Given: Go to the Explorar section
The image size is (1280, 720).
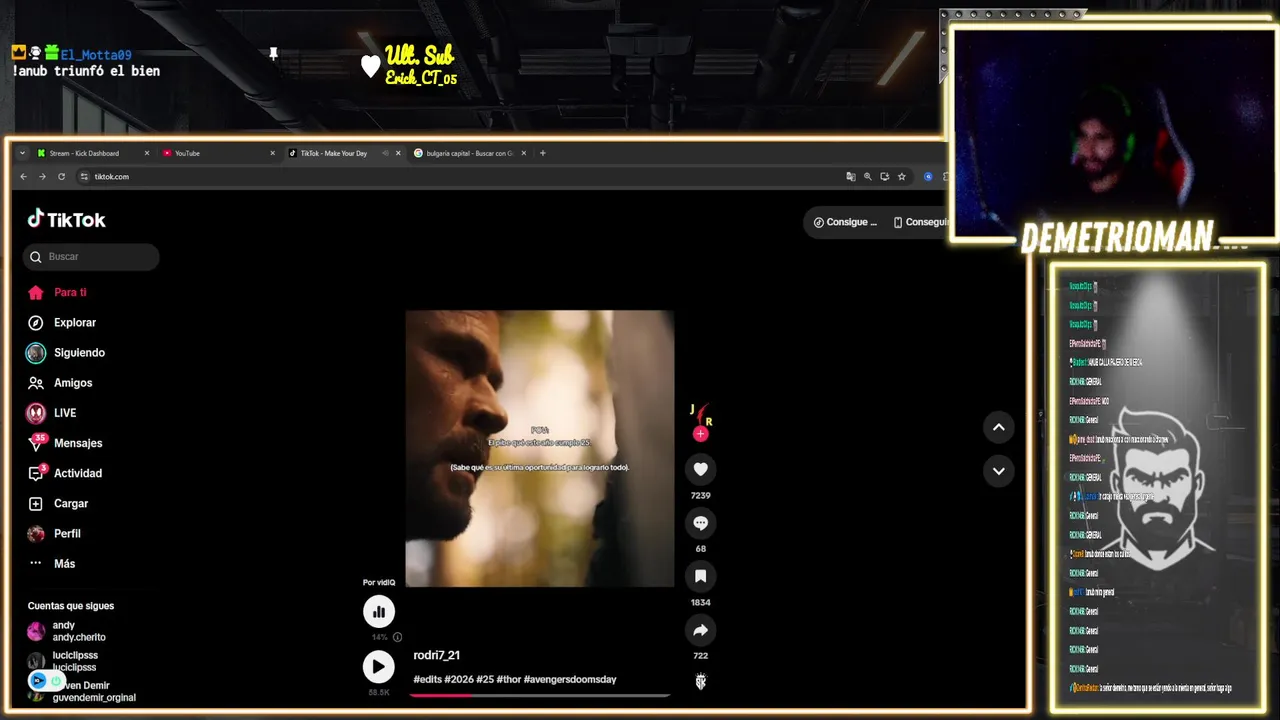Looking at the screenshot, I should (x=62, y=322).
